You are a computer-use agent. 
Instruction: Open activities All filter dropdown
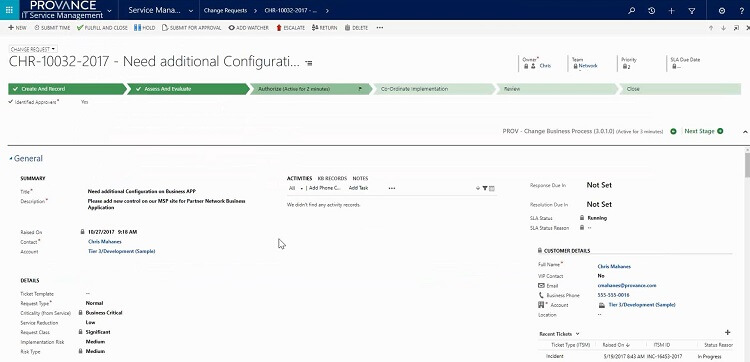[x=296, y=188]
